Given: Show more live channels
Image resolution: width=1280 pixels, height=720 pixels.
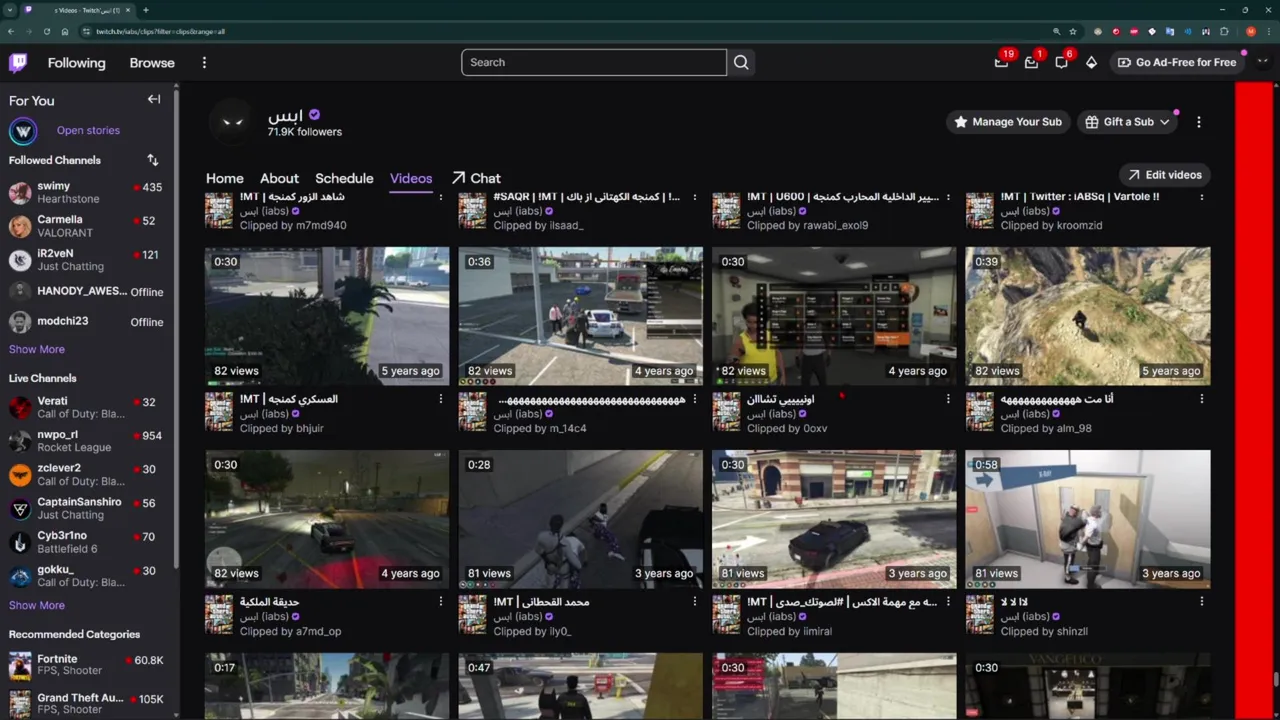Looking at the screenshot, I should tap(37, 605).
